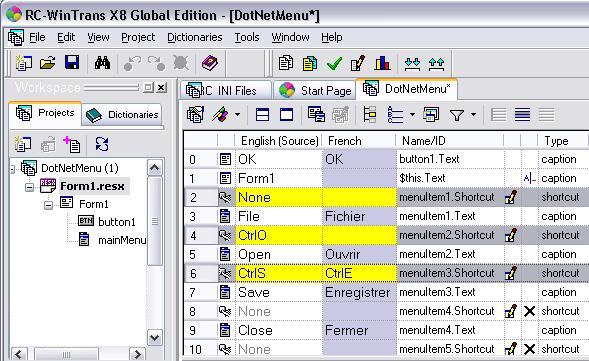Open dropdown arrow beside the list options icon
The height and width of the screenshot is (361, 589).
coord(412,115)
